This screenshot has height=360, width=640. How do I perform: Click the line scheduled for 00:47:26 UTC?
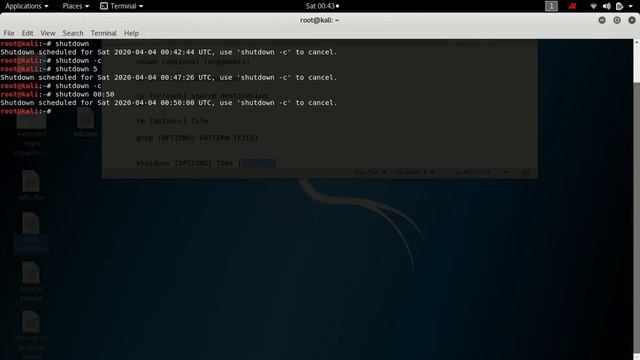[x=169, y=78]
